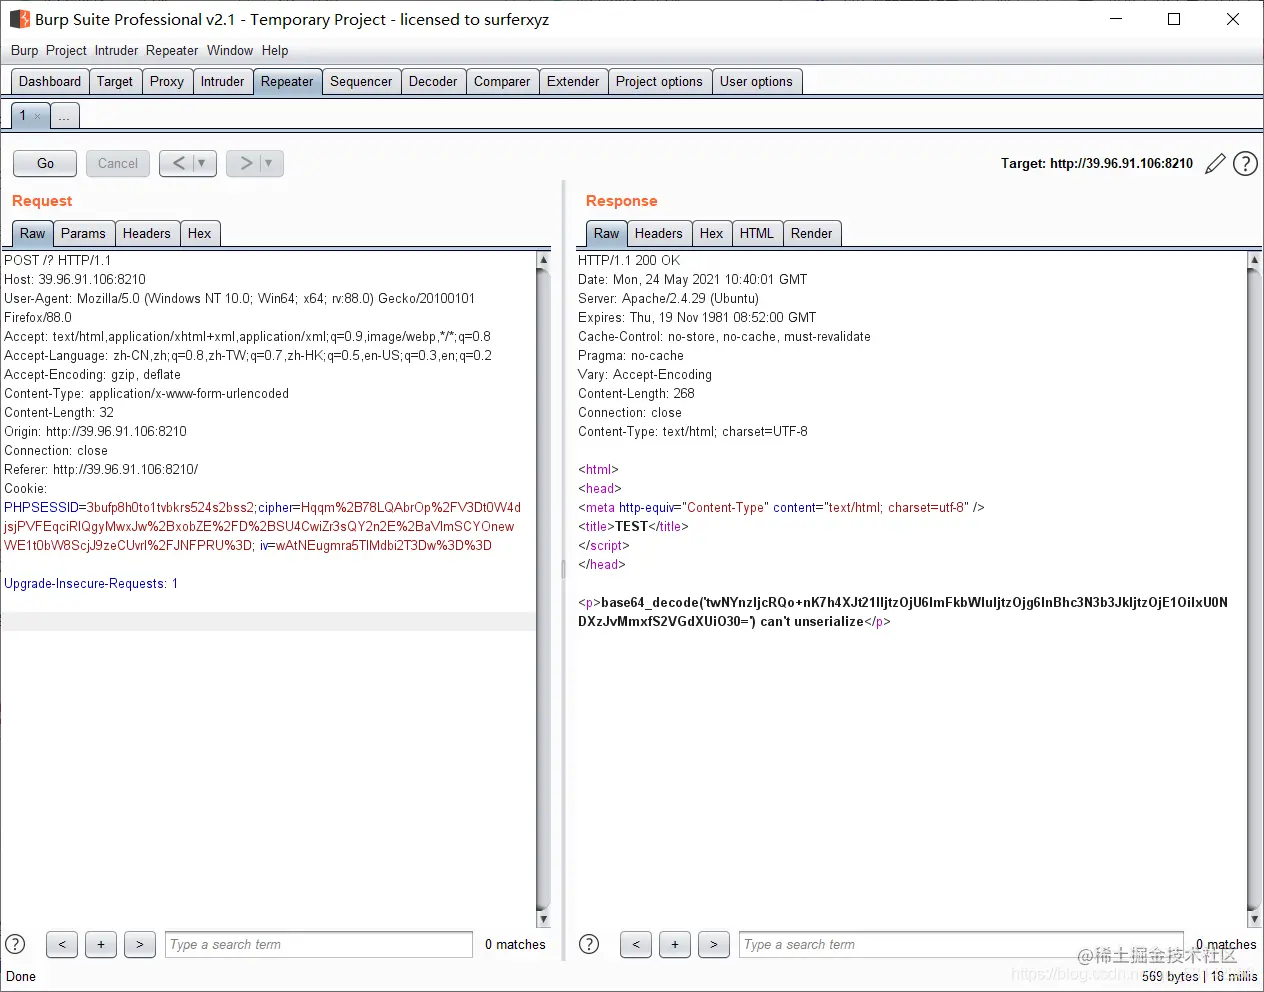The width and height of the screenshot is (1264, 992).
Task: Click 'Connection: close' in request
Action: [56, 450]
